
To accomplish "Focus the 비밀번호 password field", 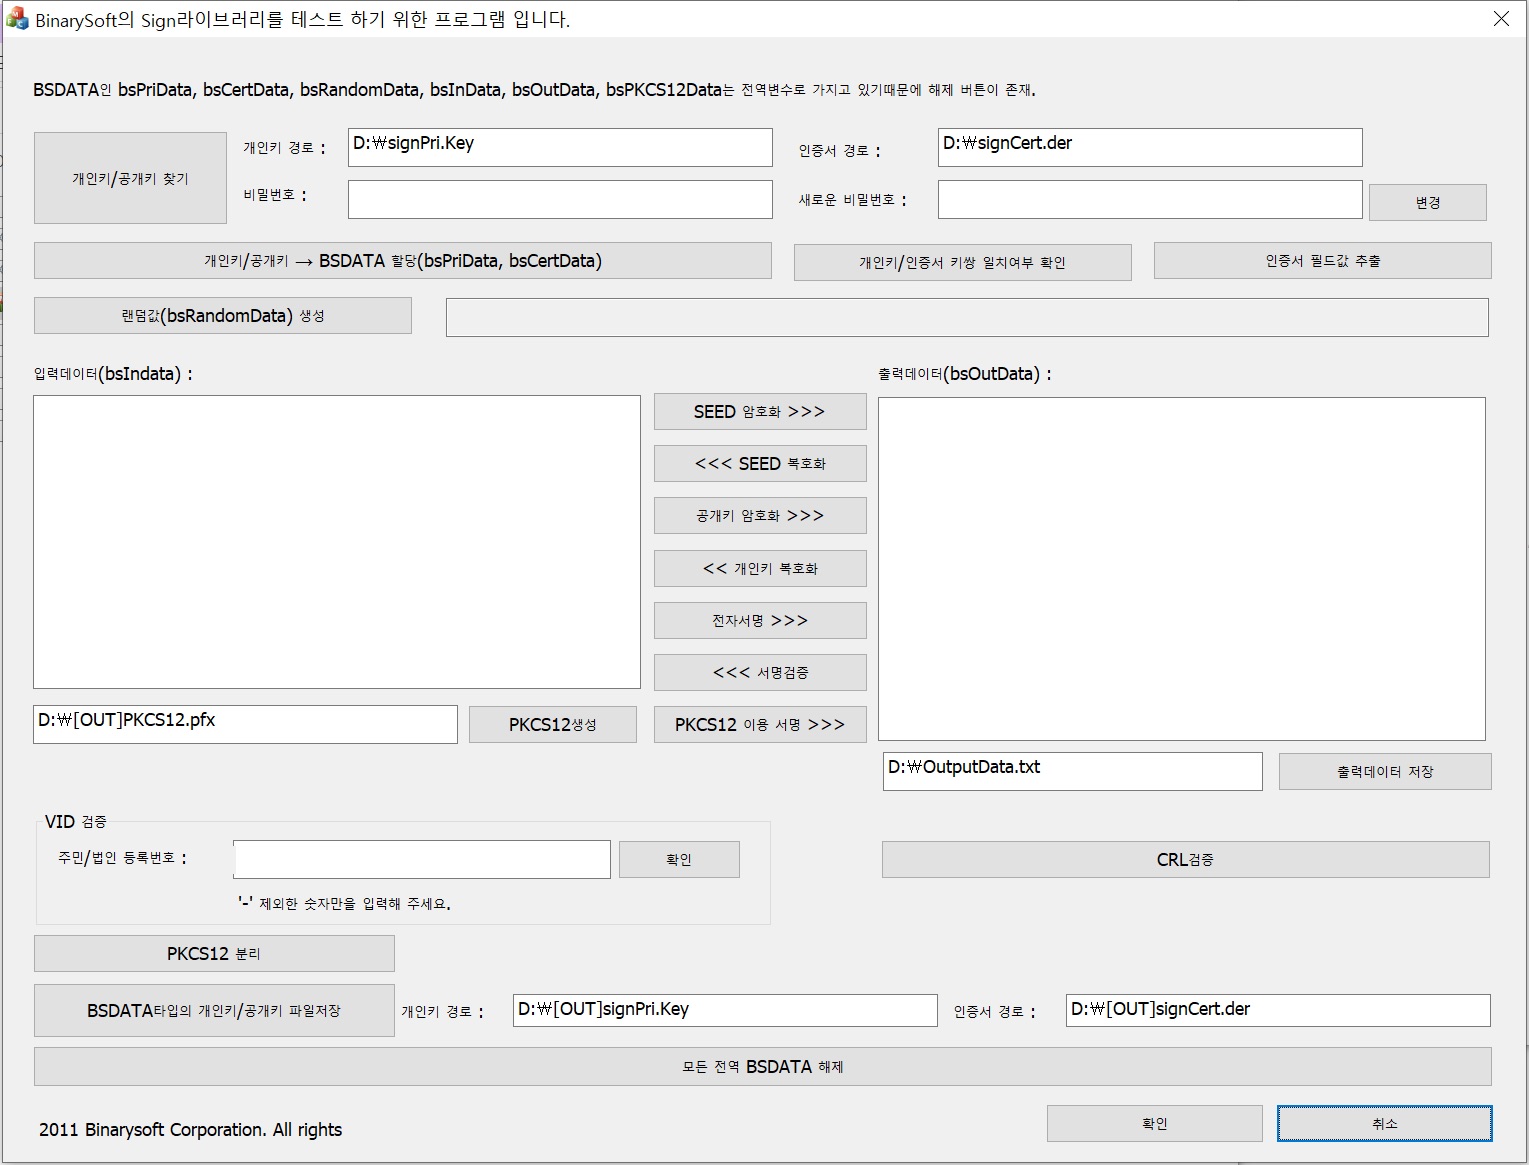I will click(x=560, y=199).
